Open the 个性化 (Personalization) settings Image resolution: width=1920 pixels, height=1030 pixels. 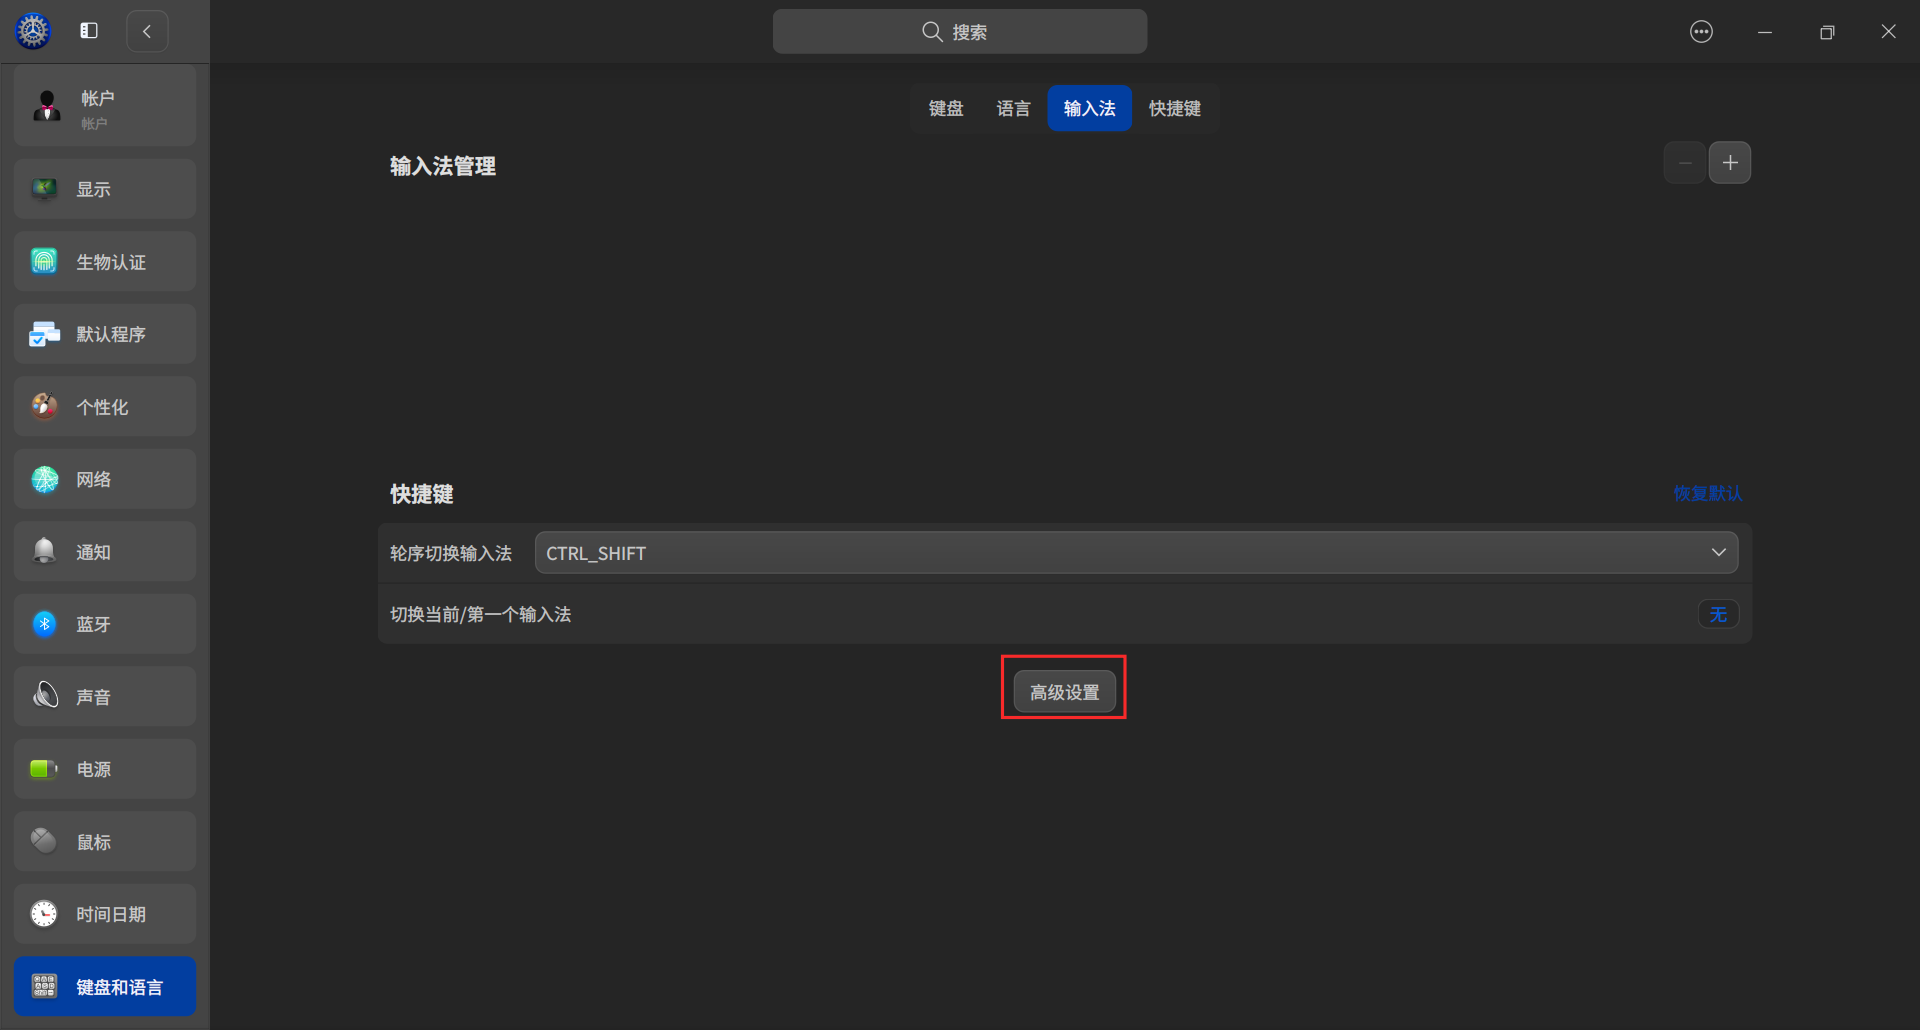tap(104, 406)
